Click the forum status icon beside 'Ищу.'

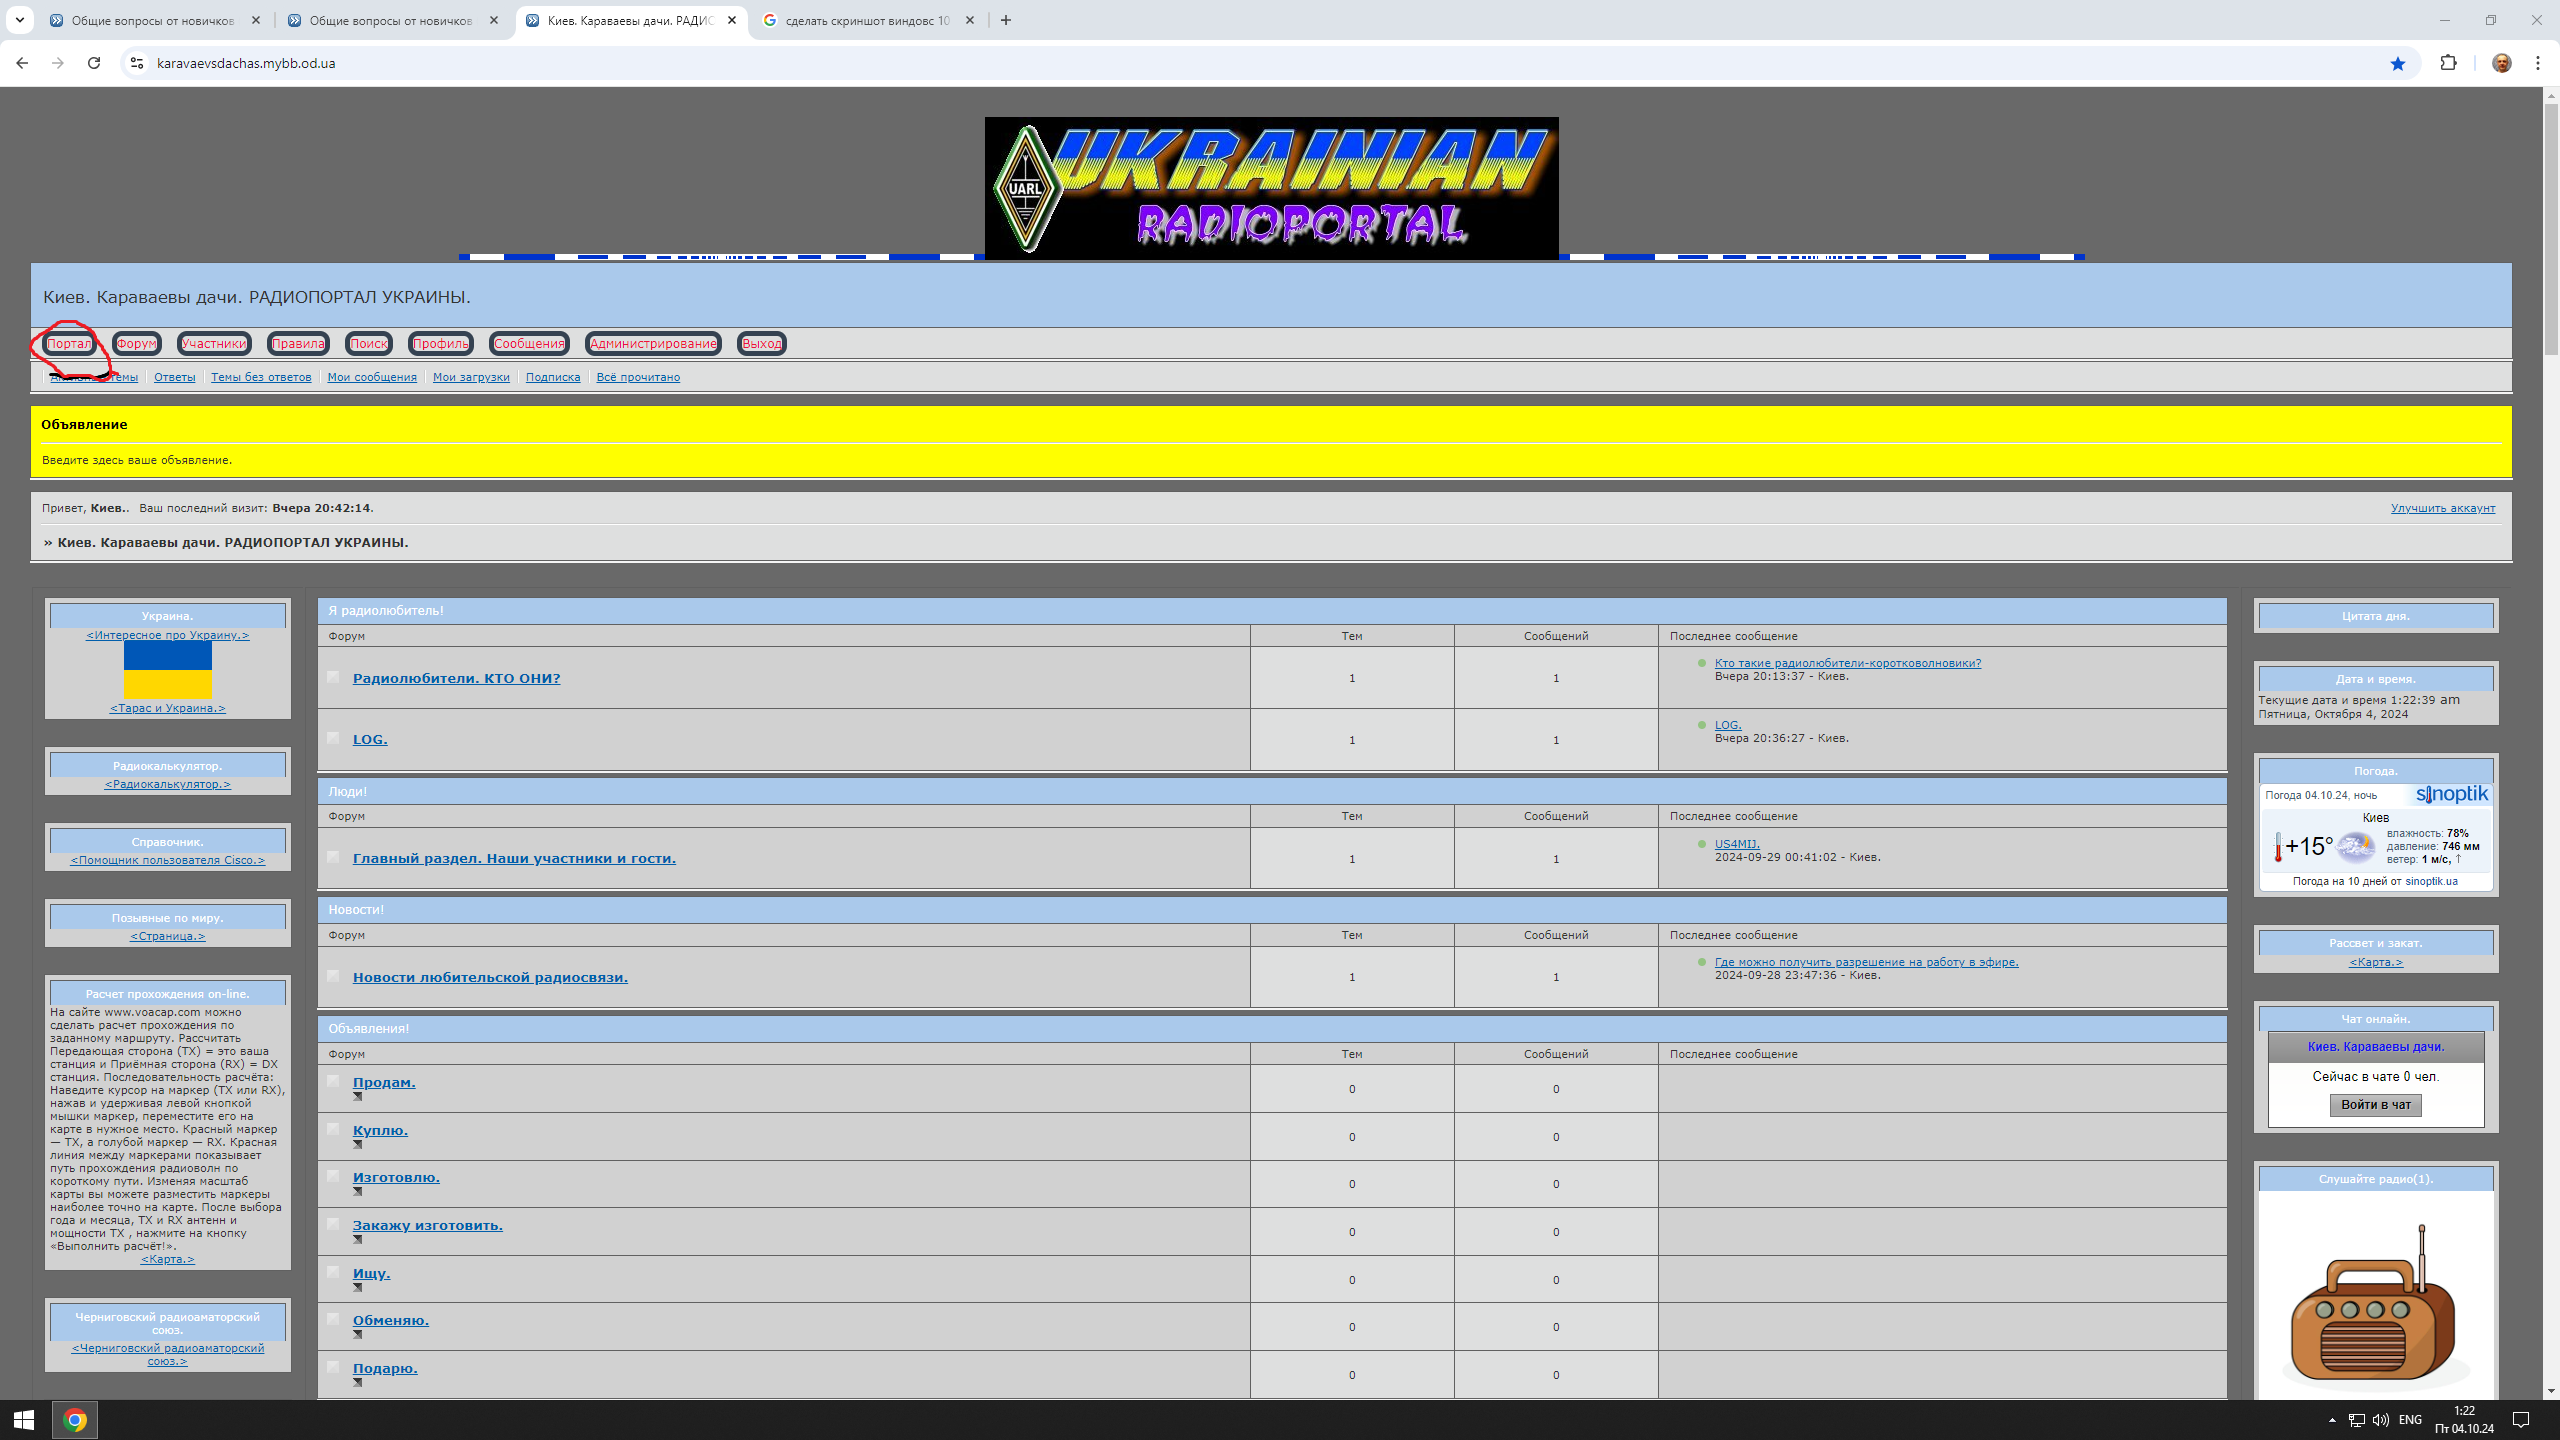click(x=333, y=1272)
